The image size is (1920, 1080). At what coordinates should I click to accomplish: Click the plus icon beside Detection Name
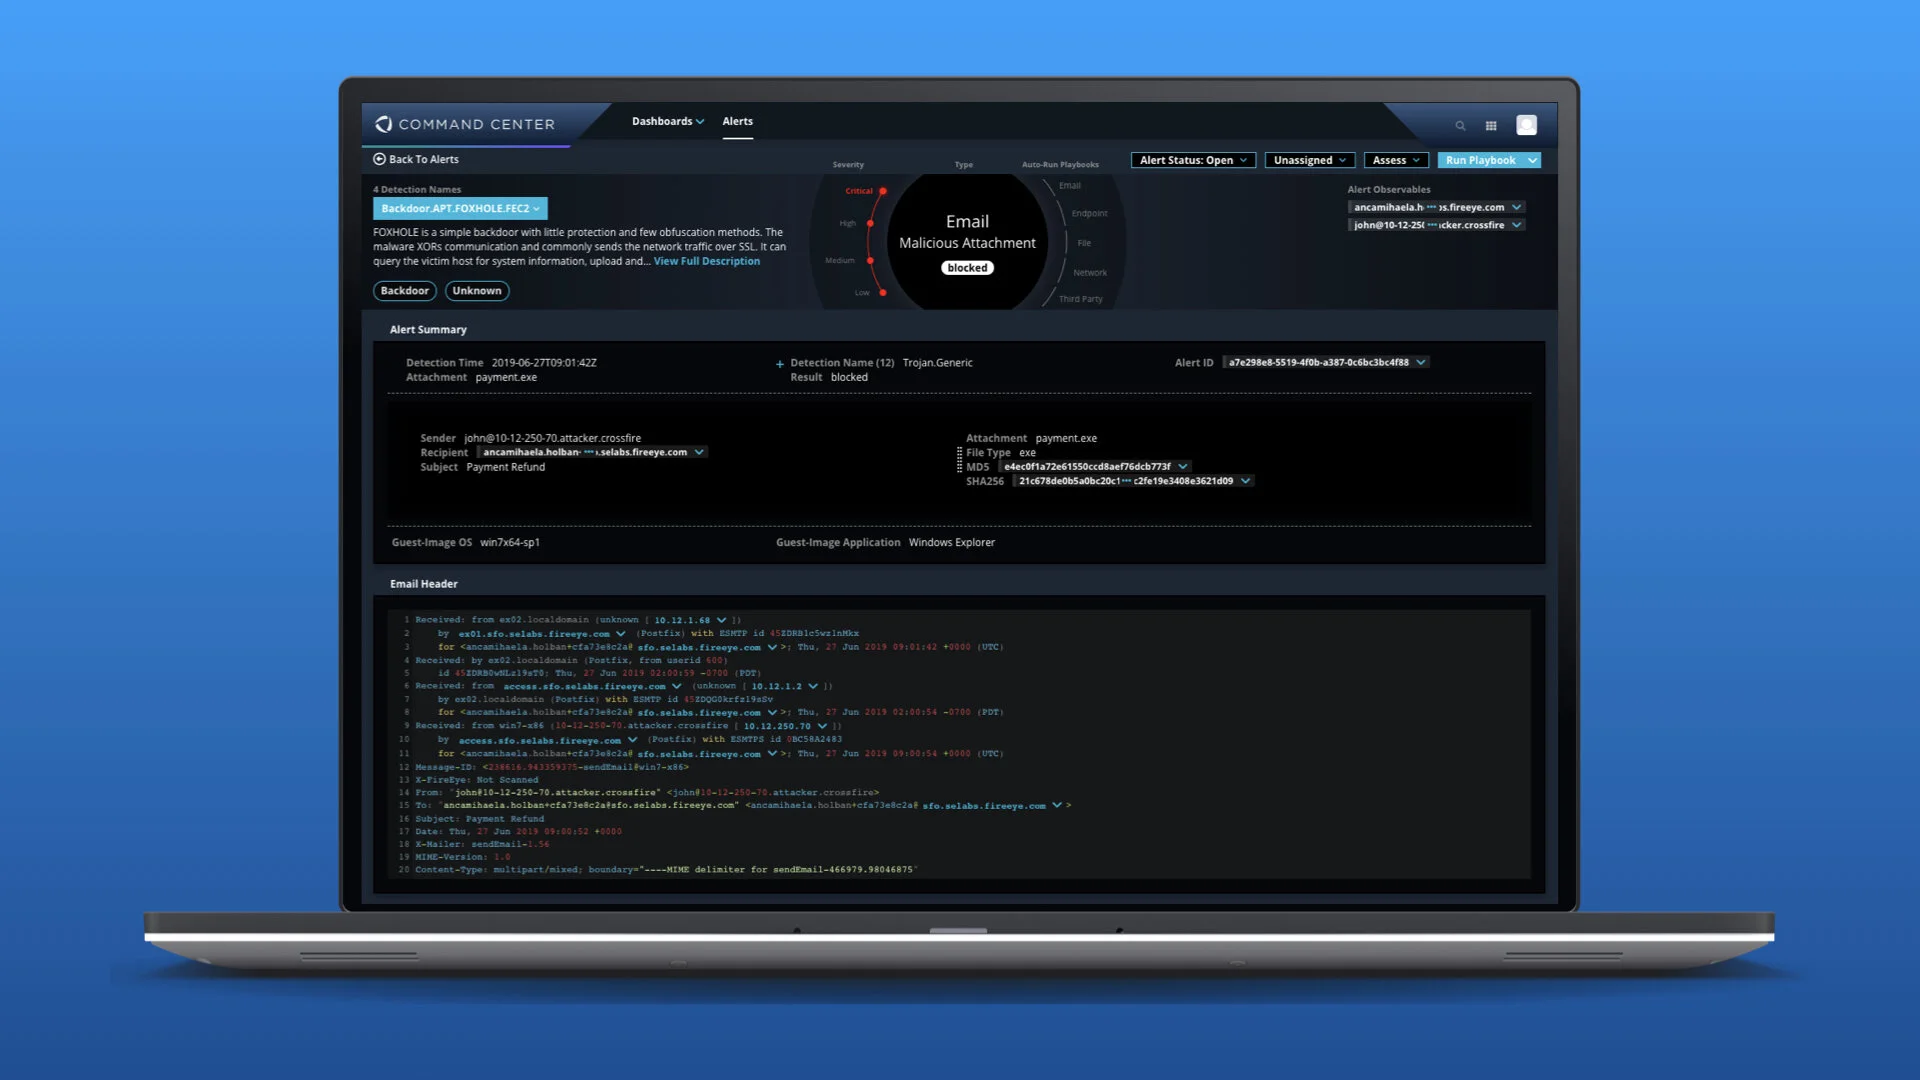click(x=779, y=364)
